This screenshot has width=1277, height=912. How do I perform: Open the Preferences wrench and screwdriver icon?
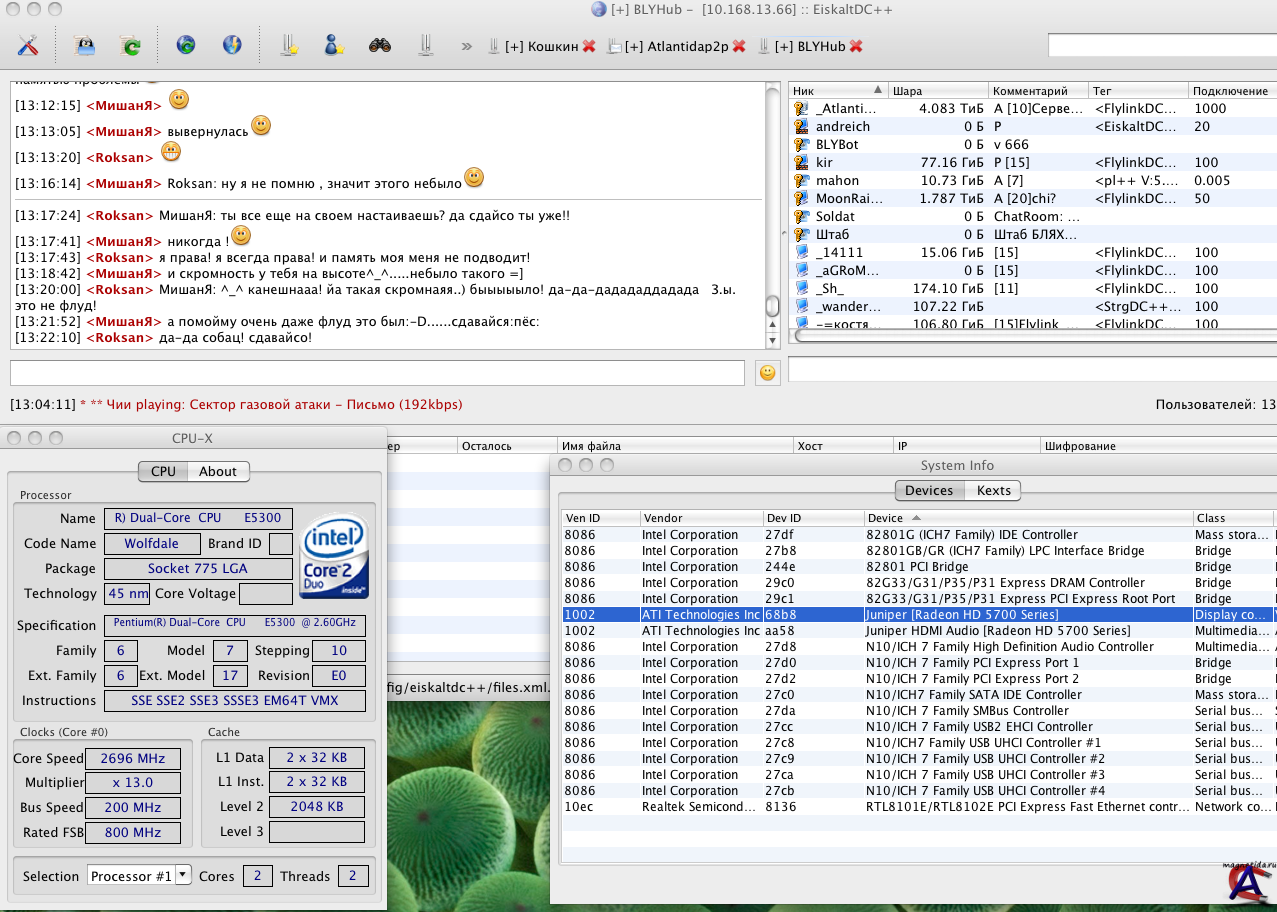[27, 45]
